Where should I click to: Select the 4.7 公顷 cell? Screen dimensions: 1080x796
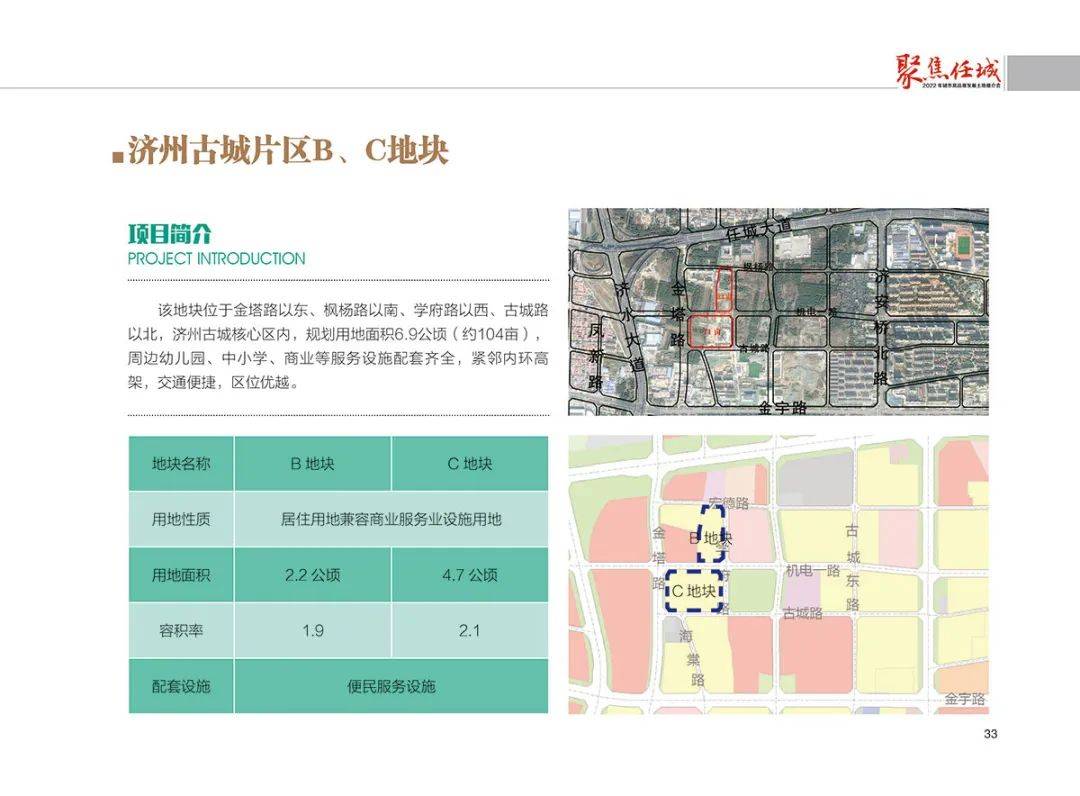pos(470,575)
